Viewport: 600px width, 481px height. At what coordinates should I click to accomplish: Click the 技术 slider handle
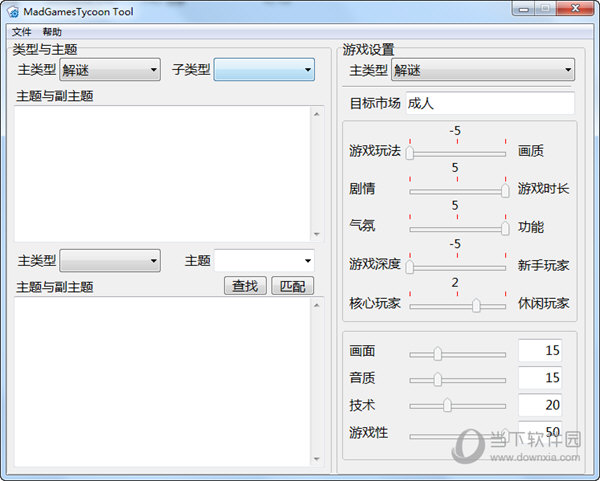click(x=447, y=405)
